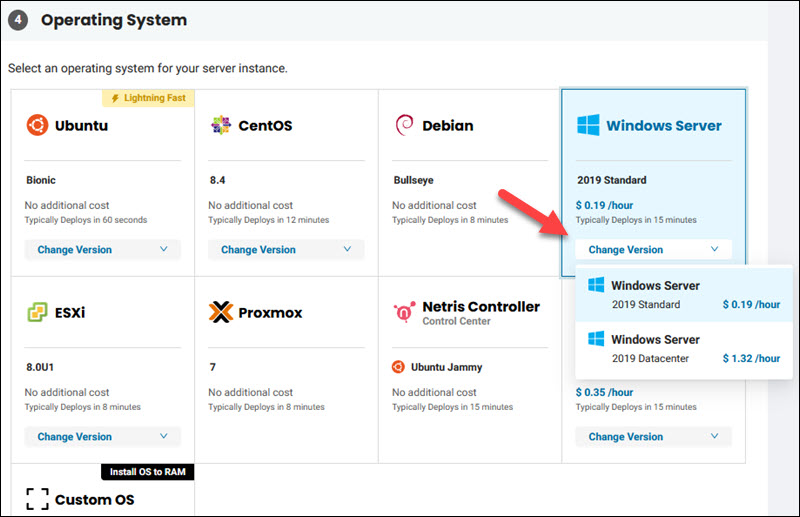Viewport: 800px width, 517px height.
Task: Click Netris Typically Deploys in 15 minutes text
Action: tap(453, 407)
